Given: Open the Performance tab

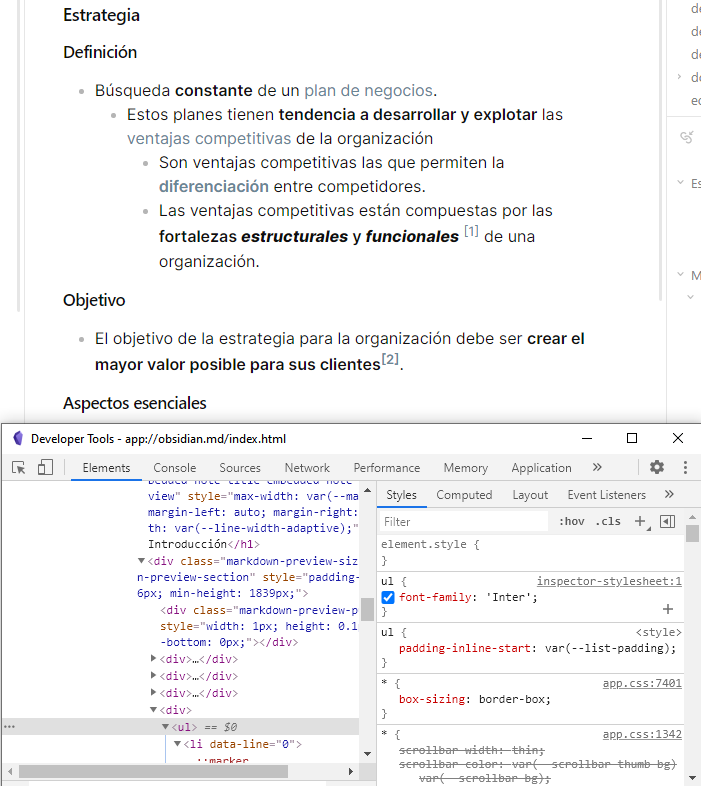Looking at the screenshot, I should (387, 468).
